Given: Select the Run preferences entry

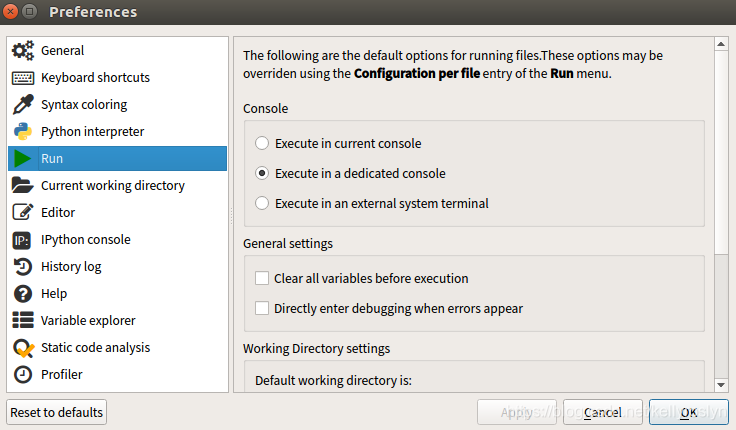Looking at the screenshot, I should [118, 159].
